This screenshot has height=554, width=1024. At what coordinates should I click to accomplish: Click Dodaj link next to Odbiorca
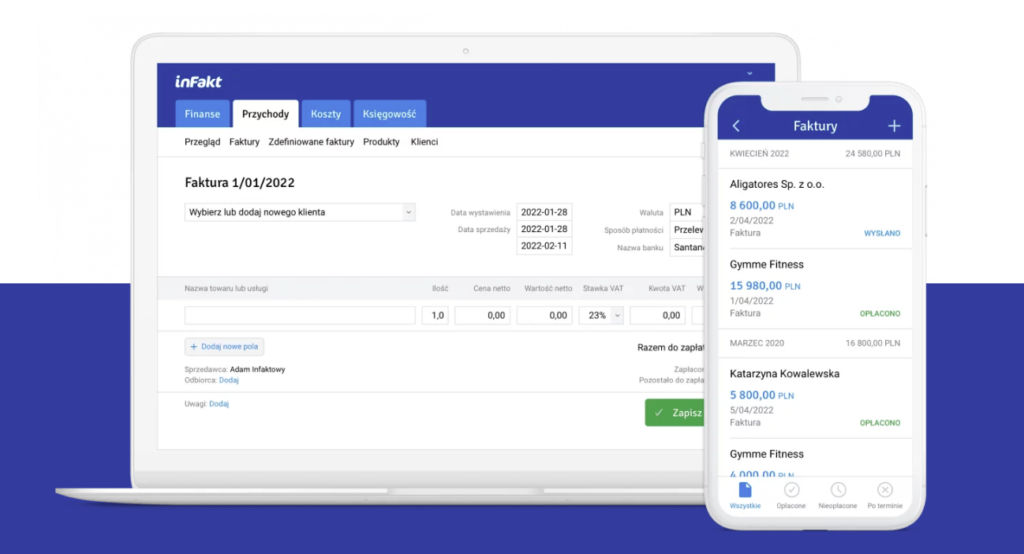(229, 380)
